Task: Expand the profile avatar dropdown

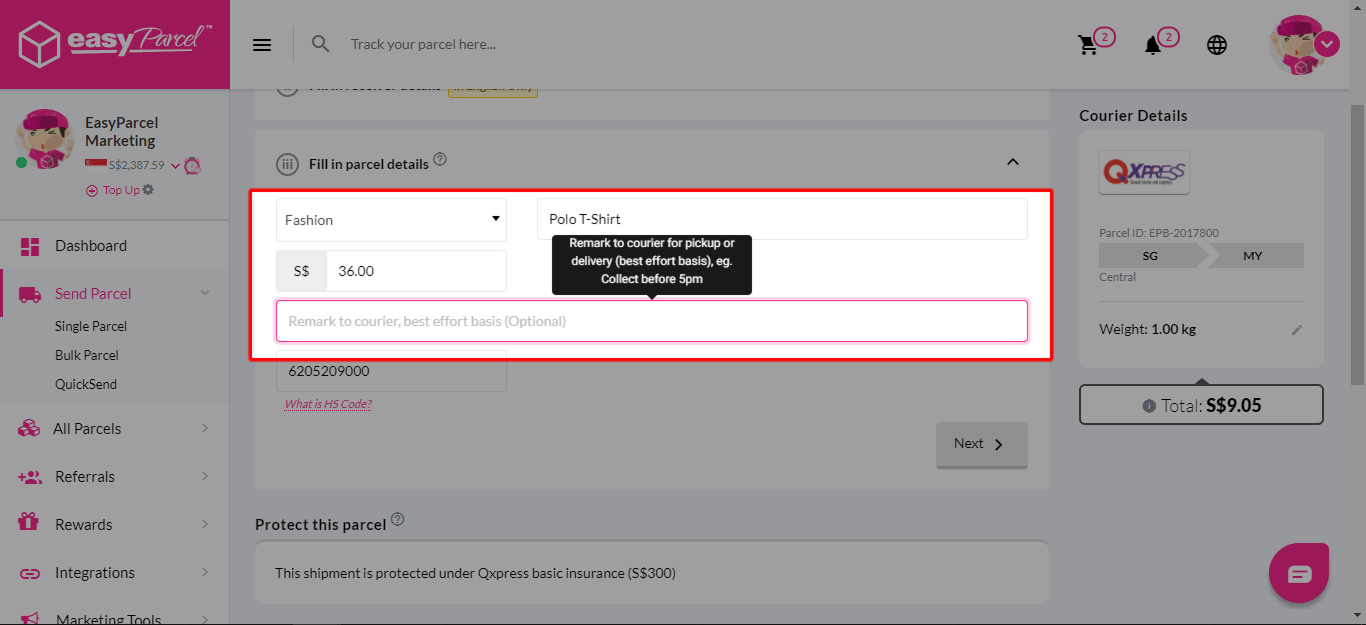Action: (x=1327, y=44)
